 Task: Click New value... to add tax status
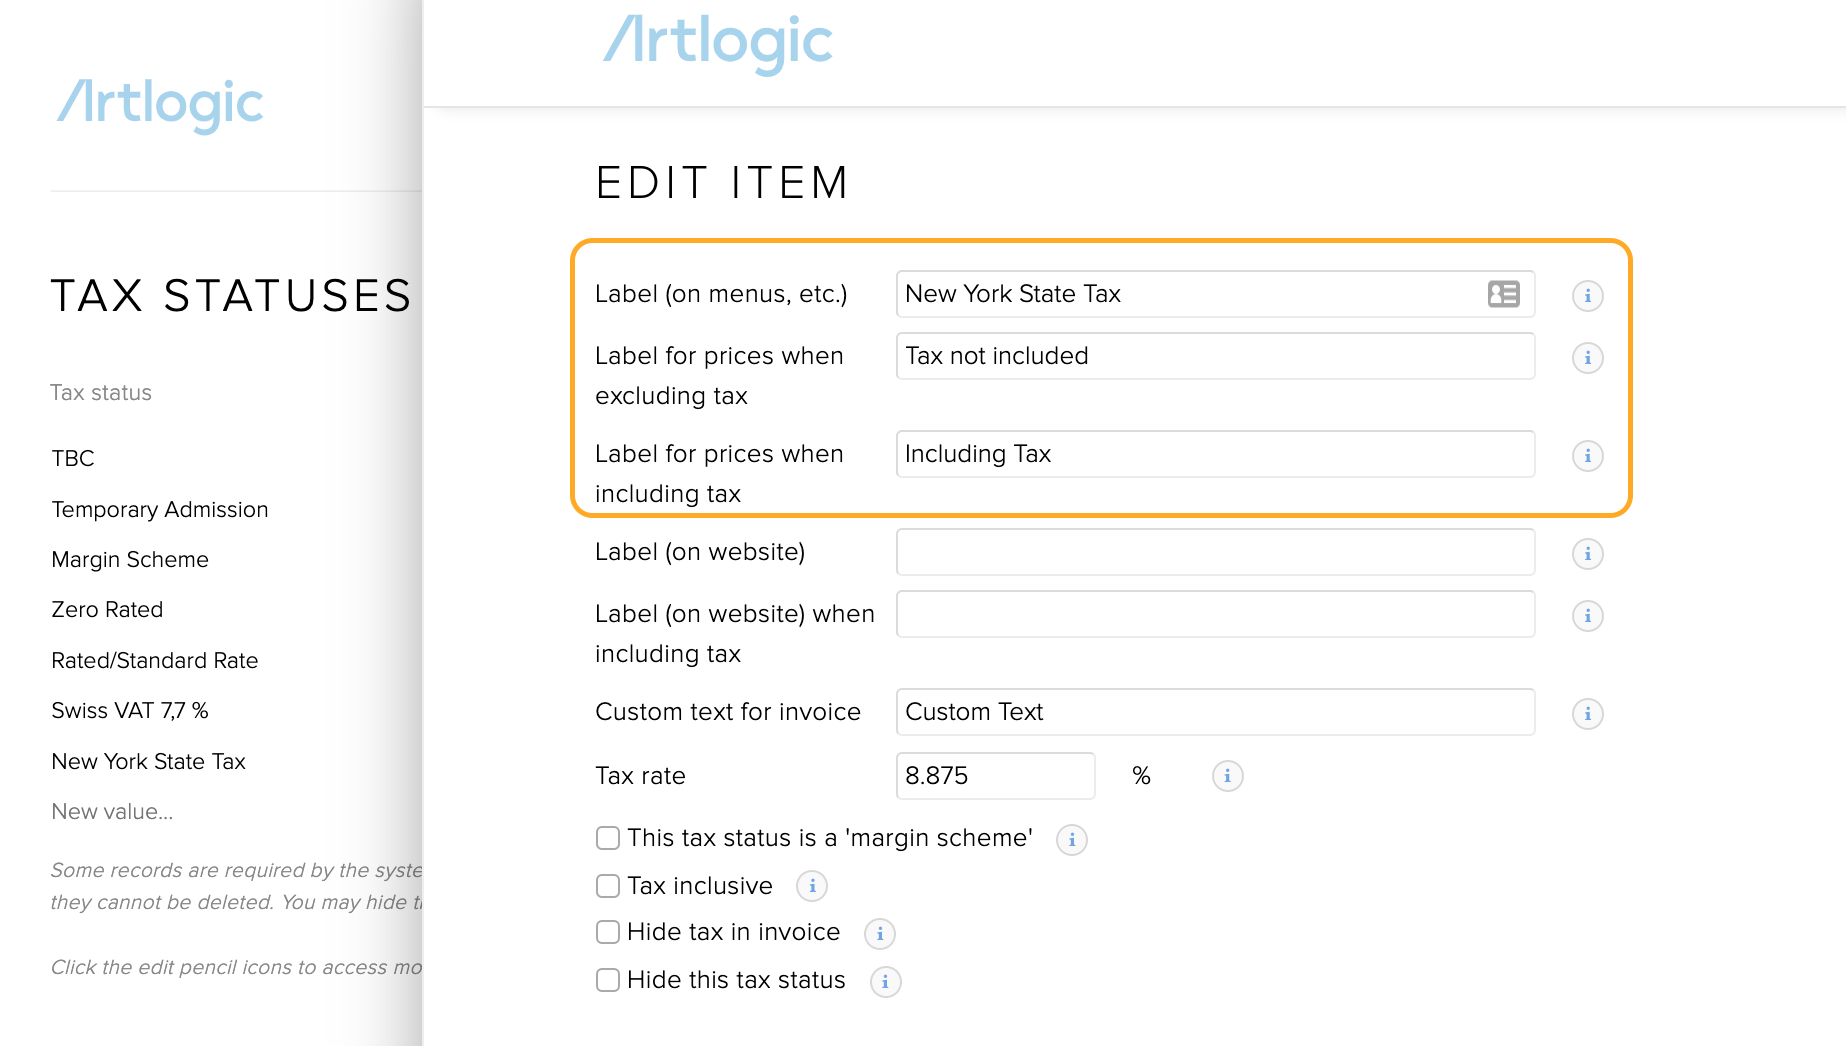(112, 812)
